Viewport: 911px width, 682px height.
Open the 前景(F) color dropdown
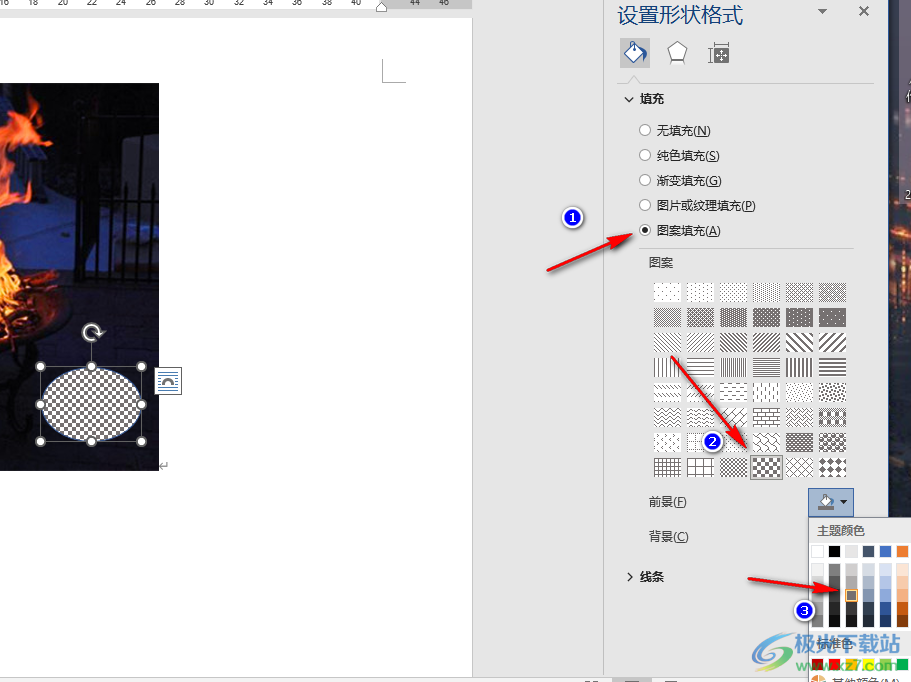(831, 502)
